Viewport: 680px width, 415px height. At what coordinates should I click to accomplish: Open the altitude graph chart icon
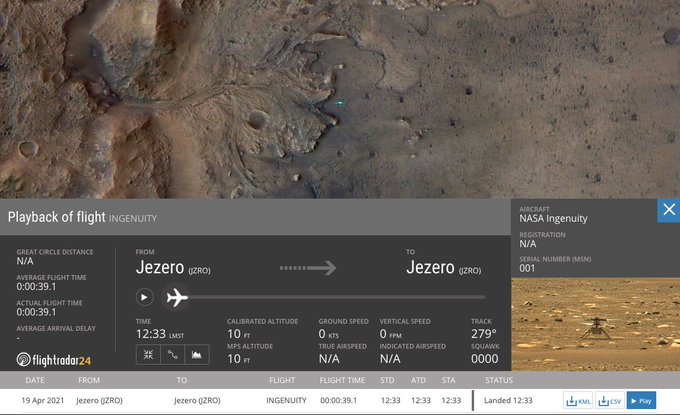point(197,355)
